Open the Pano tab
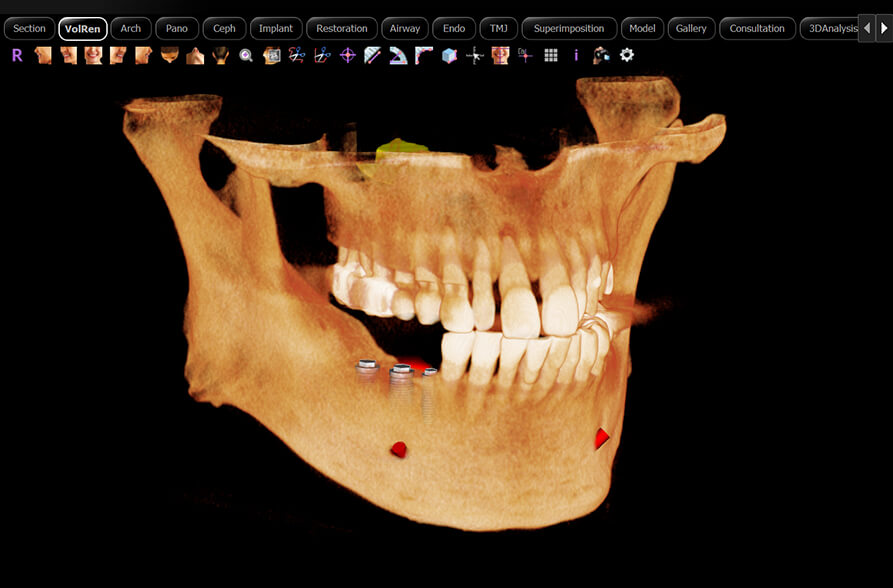The width and height of the screenshot is (893, 588). click(177, 29)
